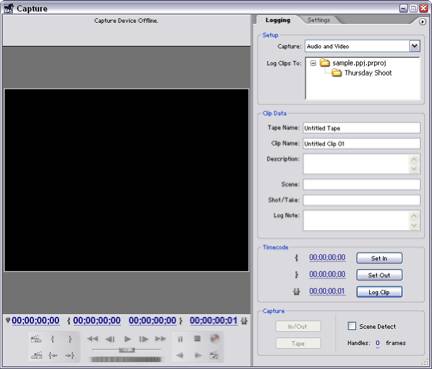Click the Log Note box scrollbar
Image resolution: width=432 pixels, height=369 pixels.
tap(414, 220)
